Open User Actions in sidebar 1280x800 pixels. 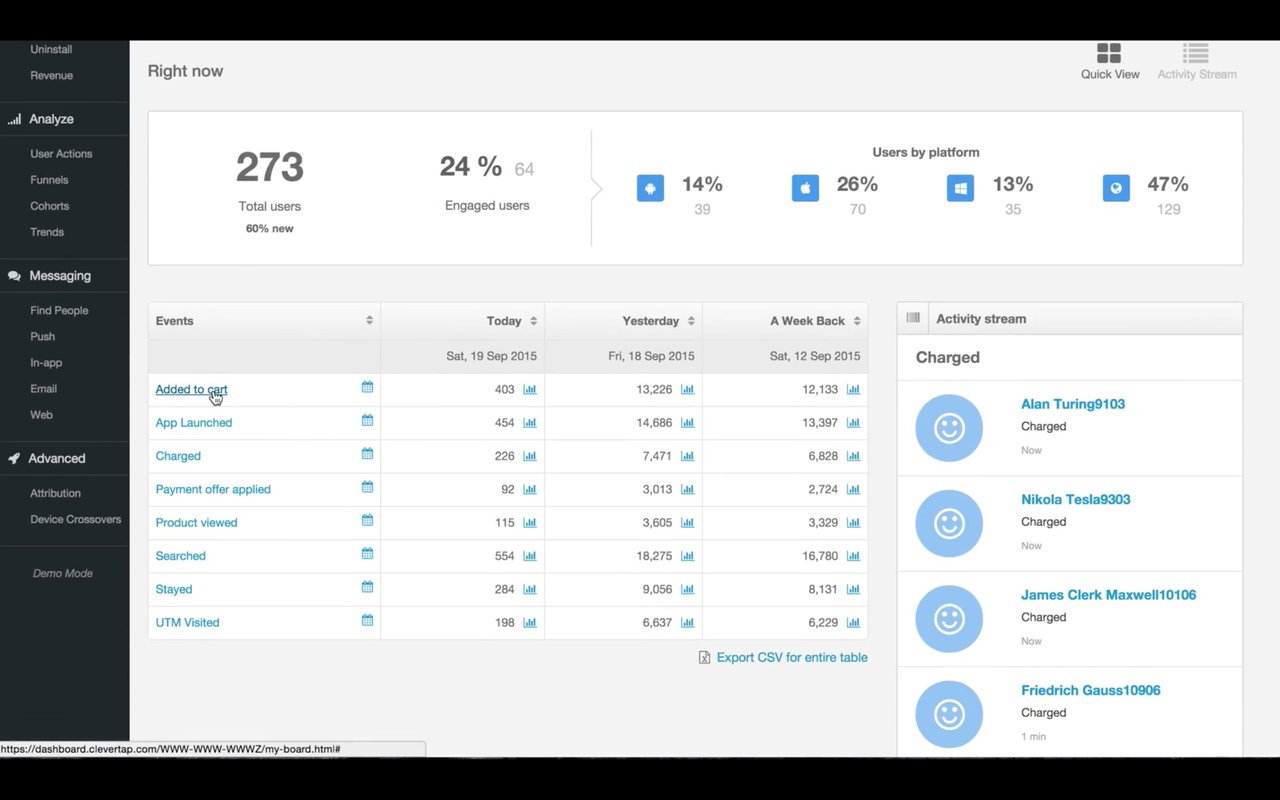click(x=61, y=154)
